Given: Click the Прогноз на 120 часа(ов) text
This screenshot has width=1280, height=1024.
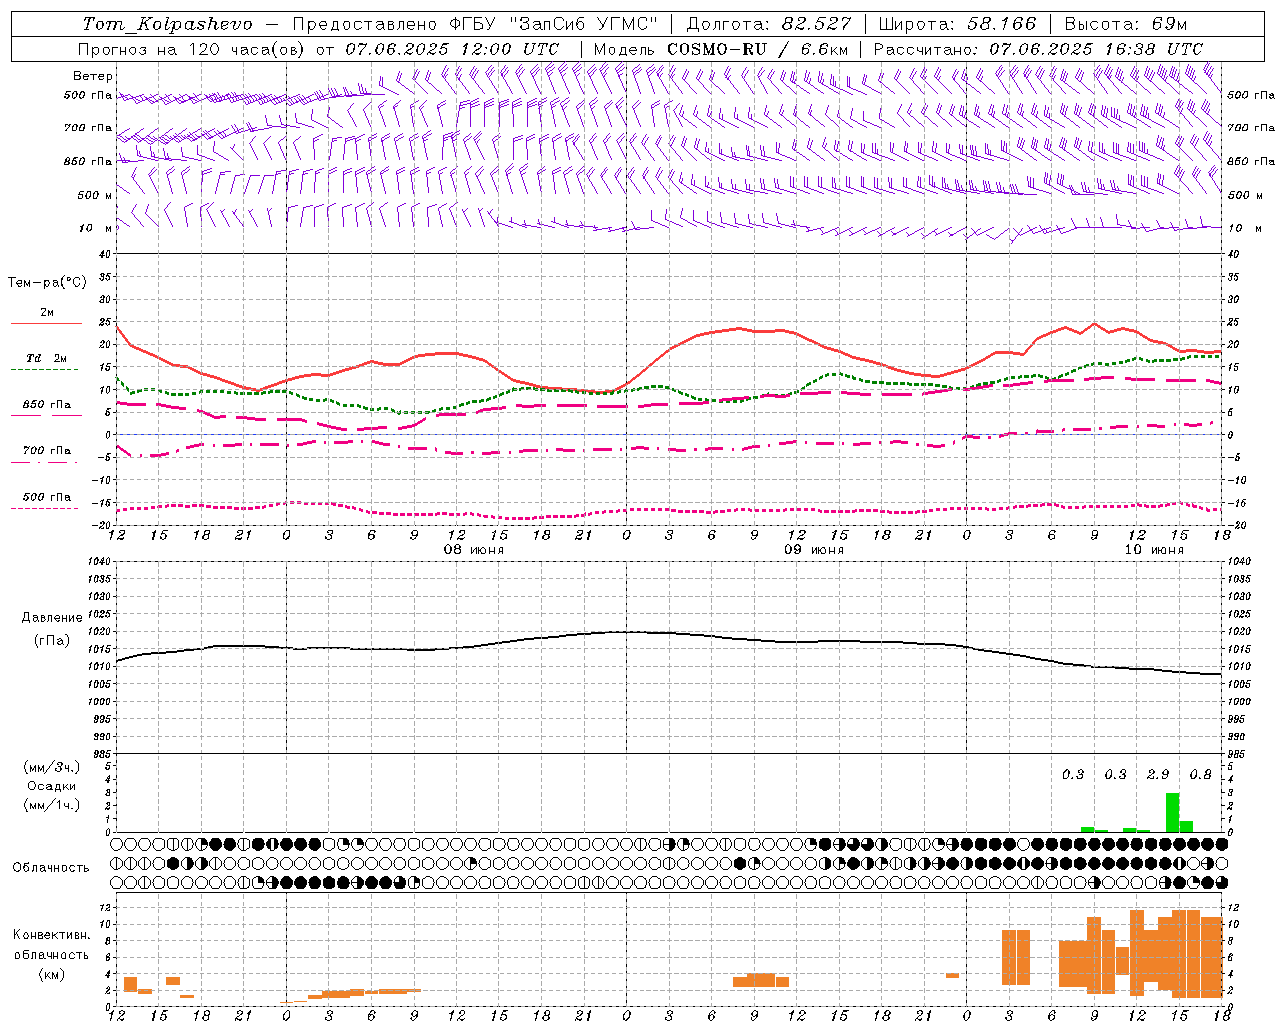Looking at the screenshot, I should click(x=193, y=49).
